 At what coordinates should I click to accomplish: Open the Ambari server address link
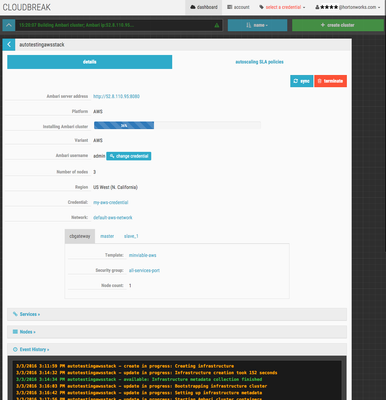tap(116, 96)
